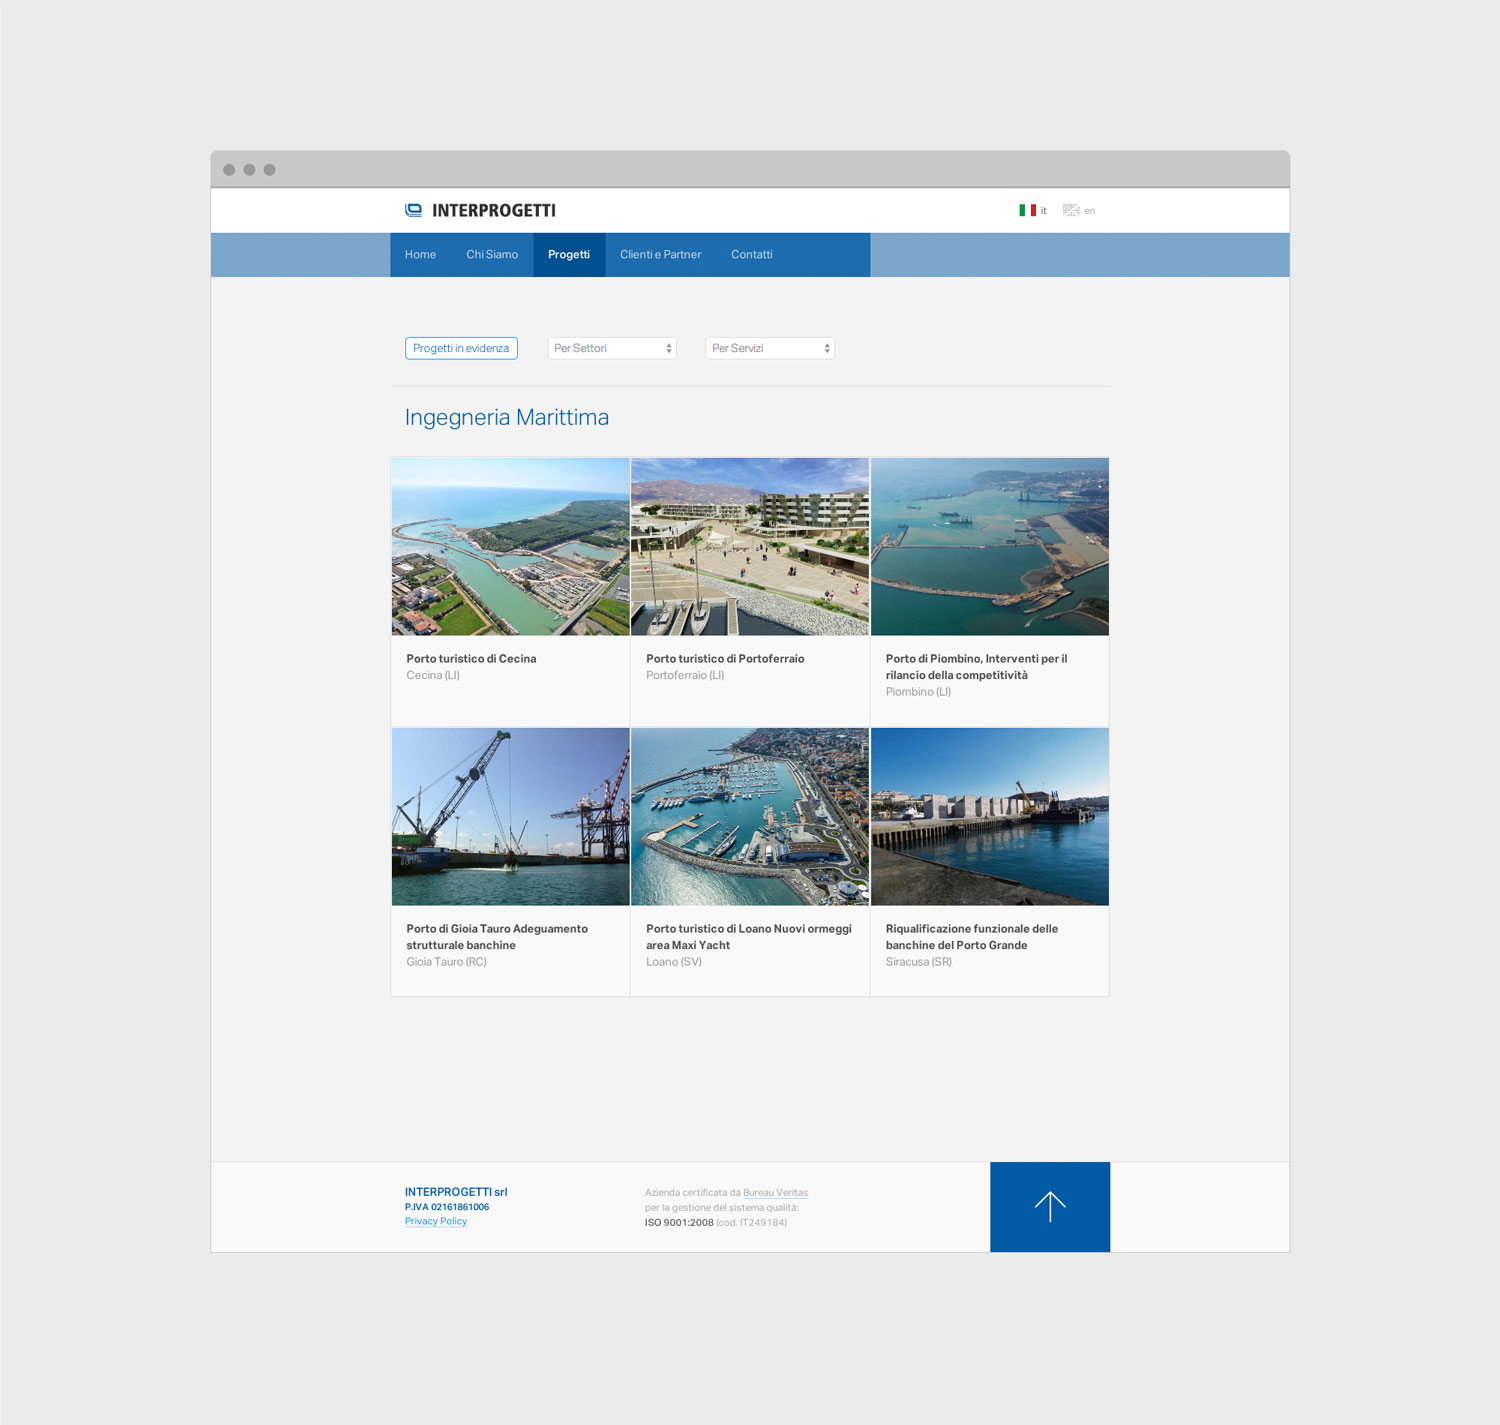Click the Progetti in evidenza button
Screen dimensions: 1500x1425
(x=461, y=348)
